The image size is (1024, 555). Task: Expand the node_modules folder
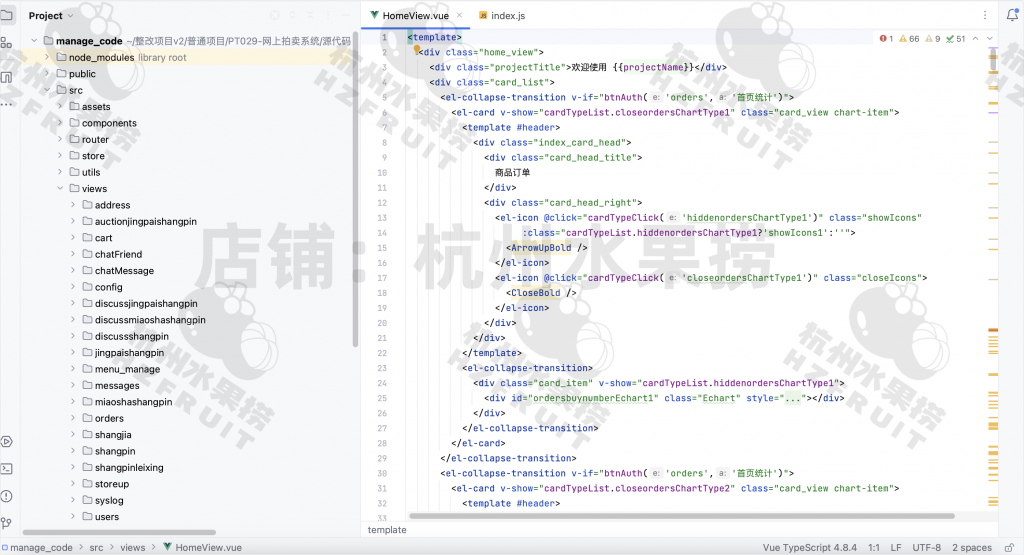(47, 58)
